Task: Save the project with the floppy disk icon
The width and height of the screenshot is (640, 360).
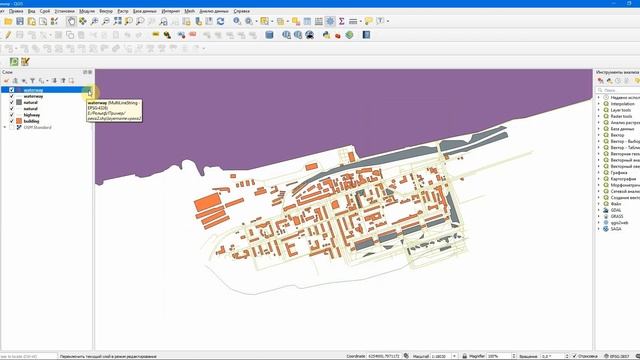Action: [20, 21]
